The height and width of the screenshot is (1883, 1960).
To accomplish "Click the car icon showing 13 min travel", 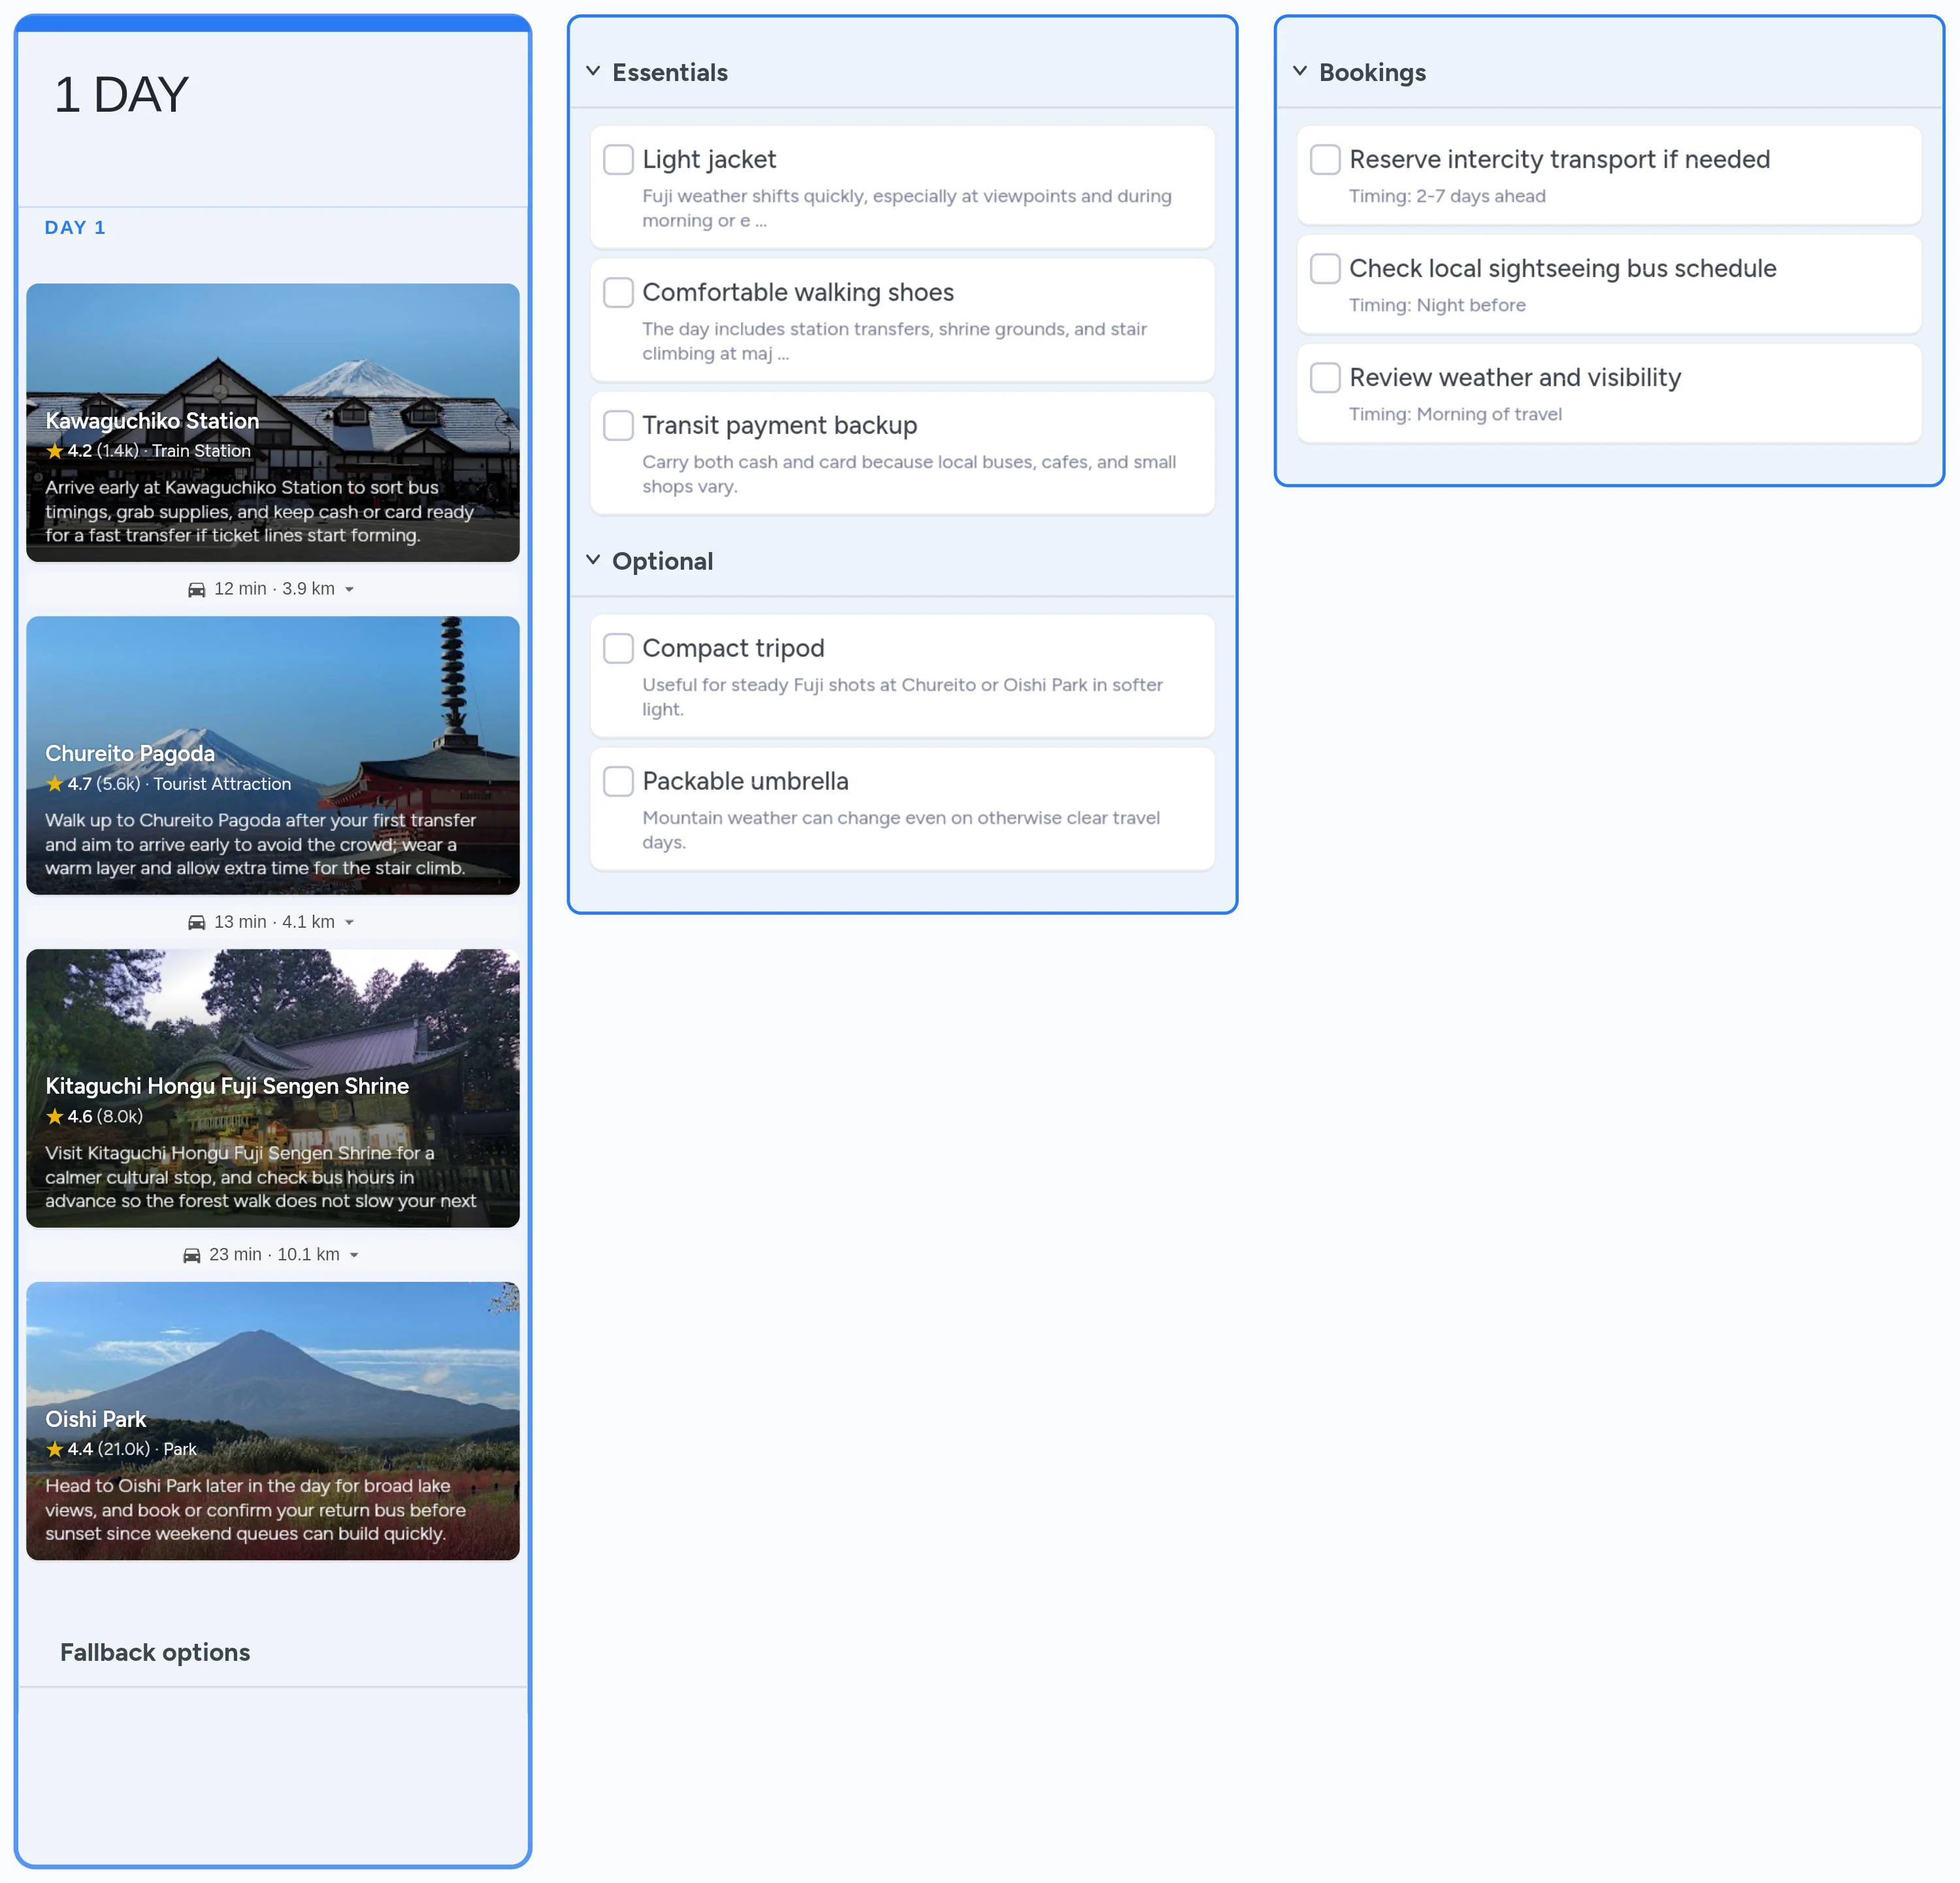I will (x=197, y=921).
